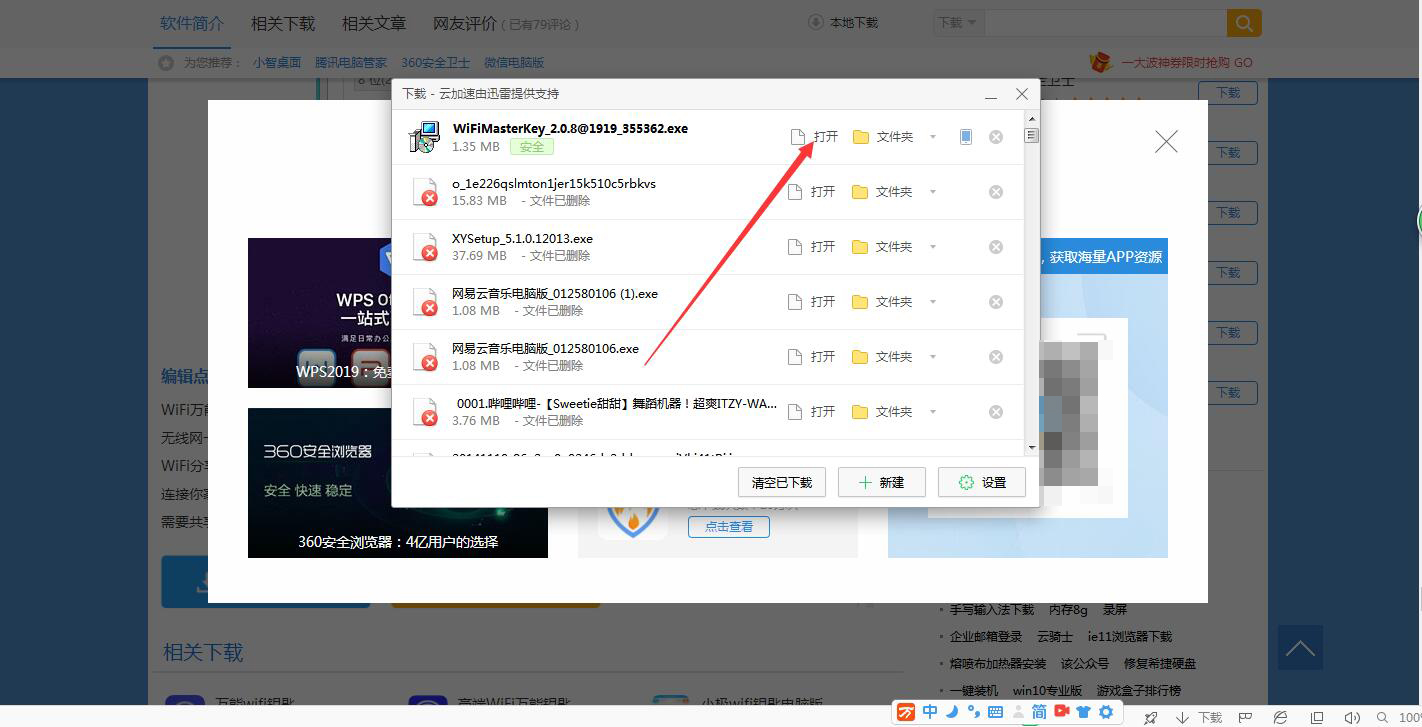Screen dimensions: 1422x727
Task: Open 微信电脑版 recommended link
Action: pos(514,62)
